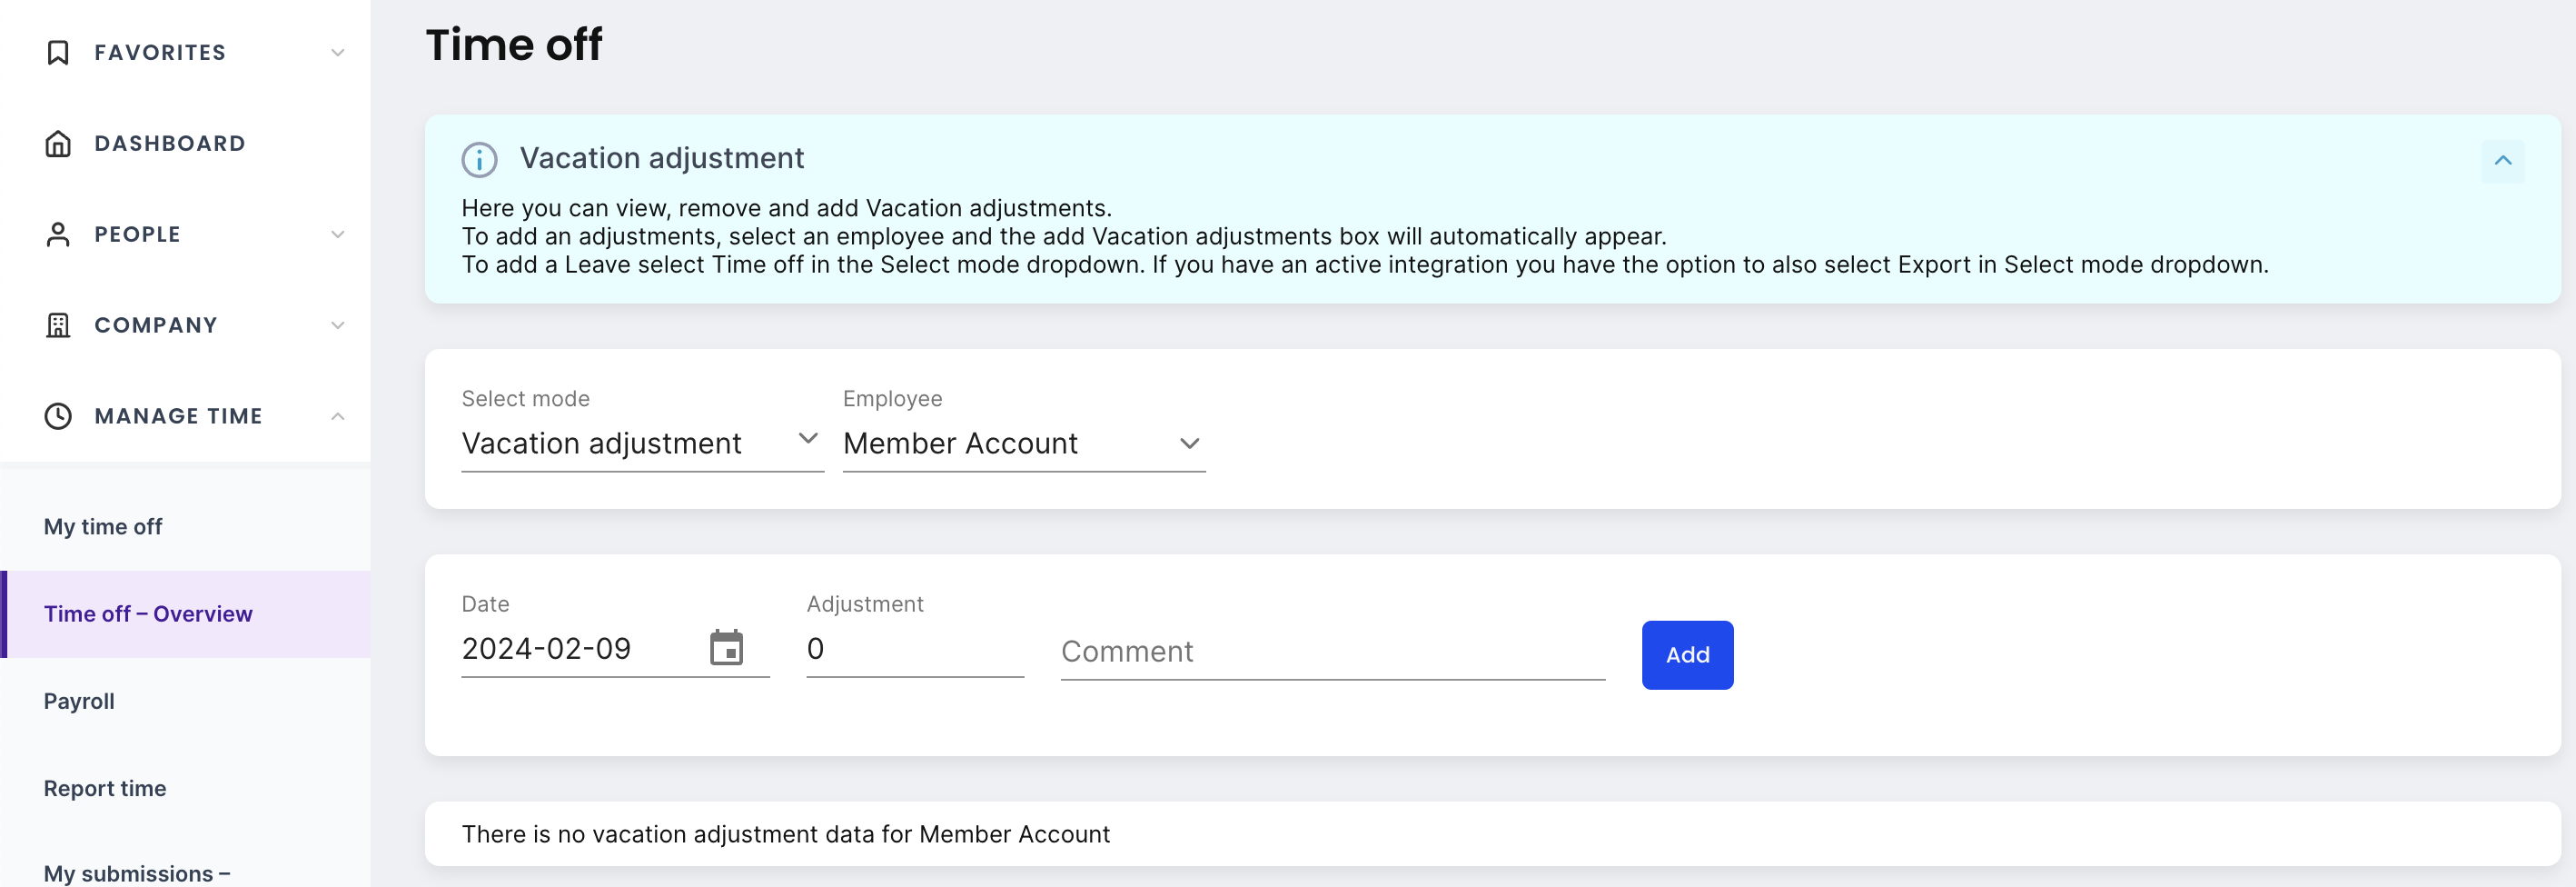
Task: Click the Manage Time clock icon
Action: coord(58,416)
